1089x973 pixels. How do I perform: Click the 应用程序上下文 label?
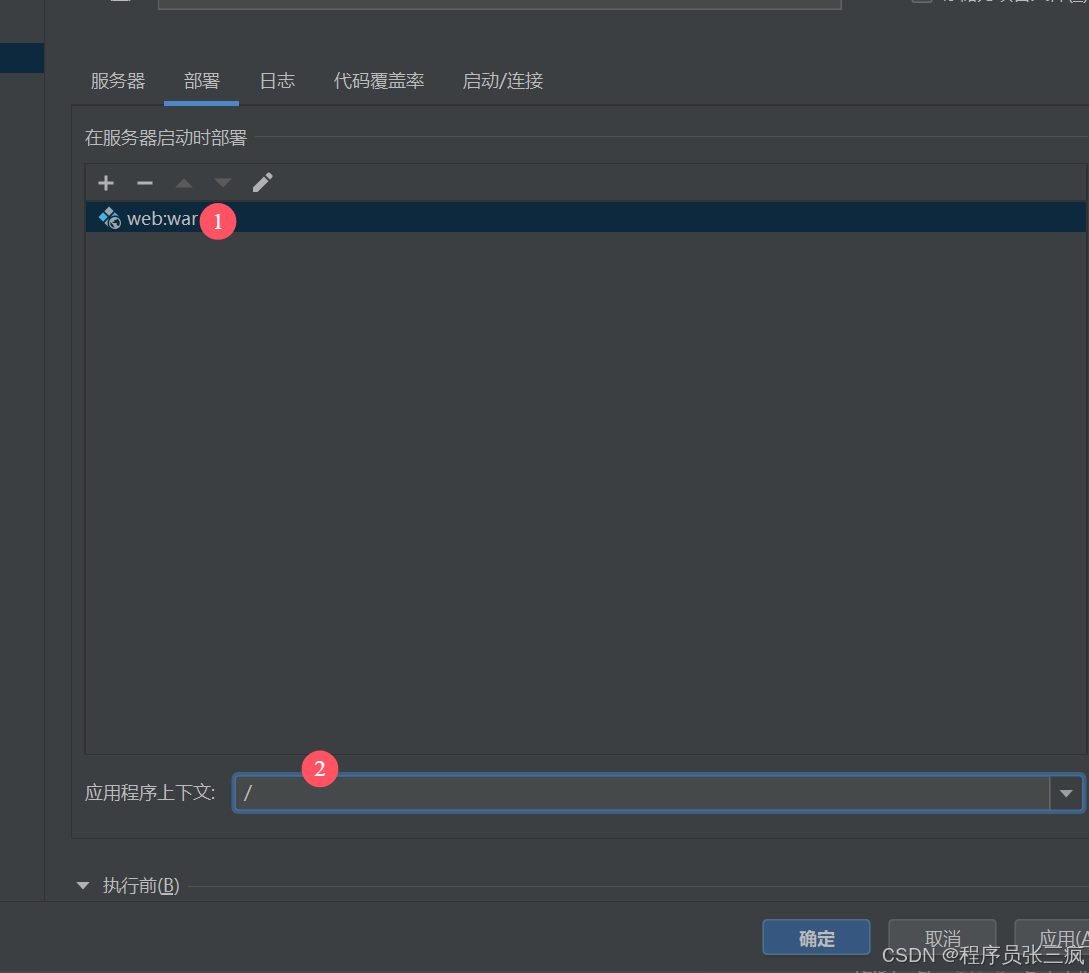click(150, 792)
